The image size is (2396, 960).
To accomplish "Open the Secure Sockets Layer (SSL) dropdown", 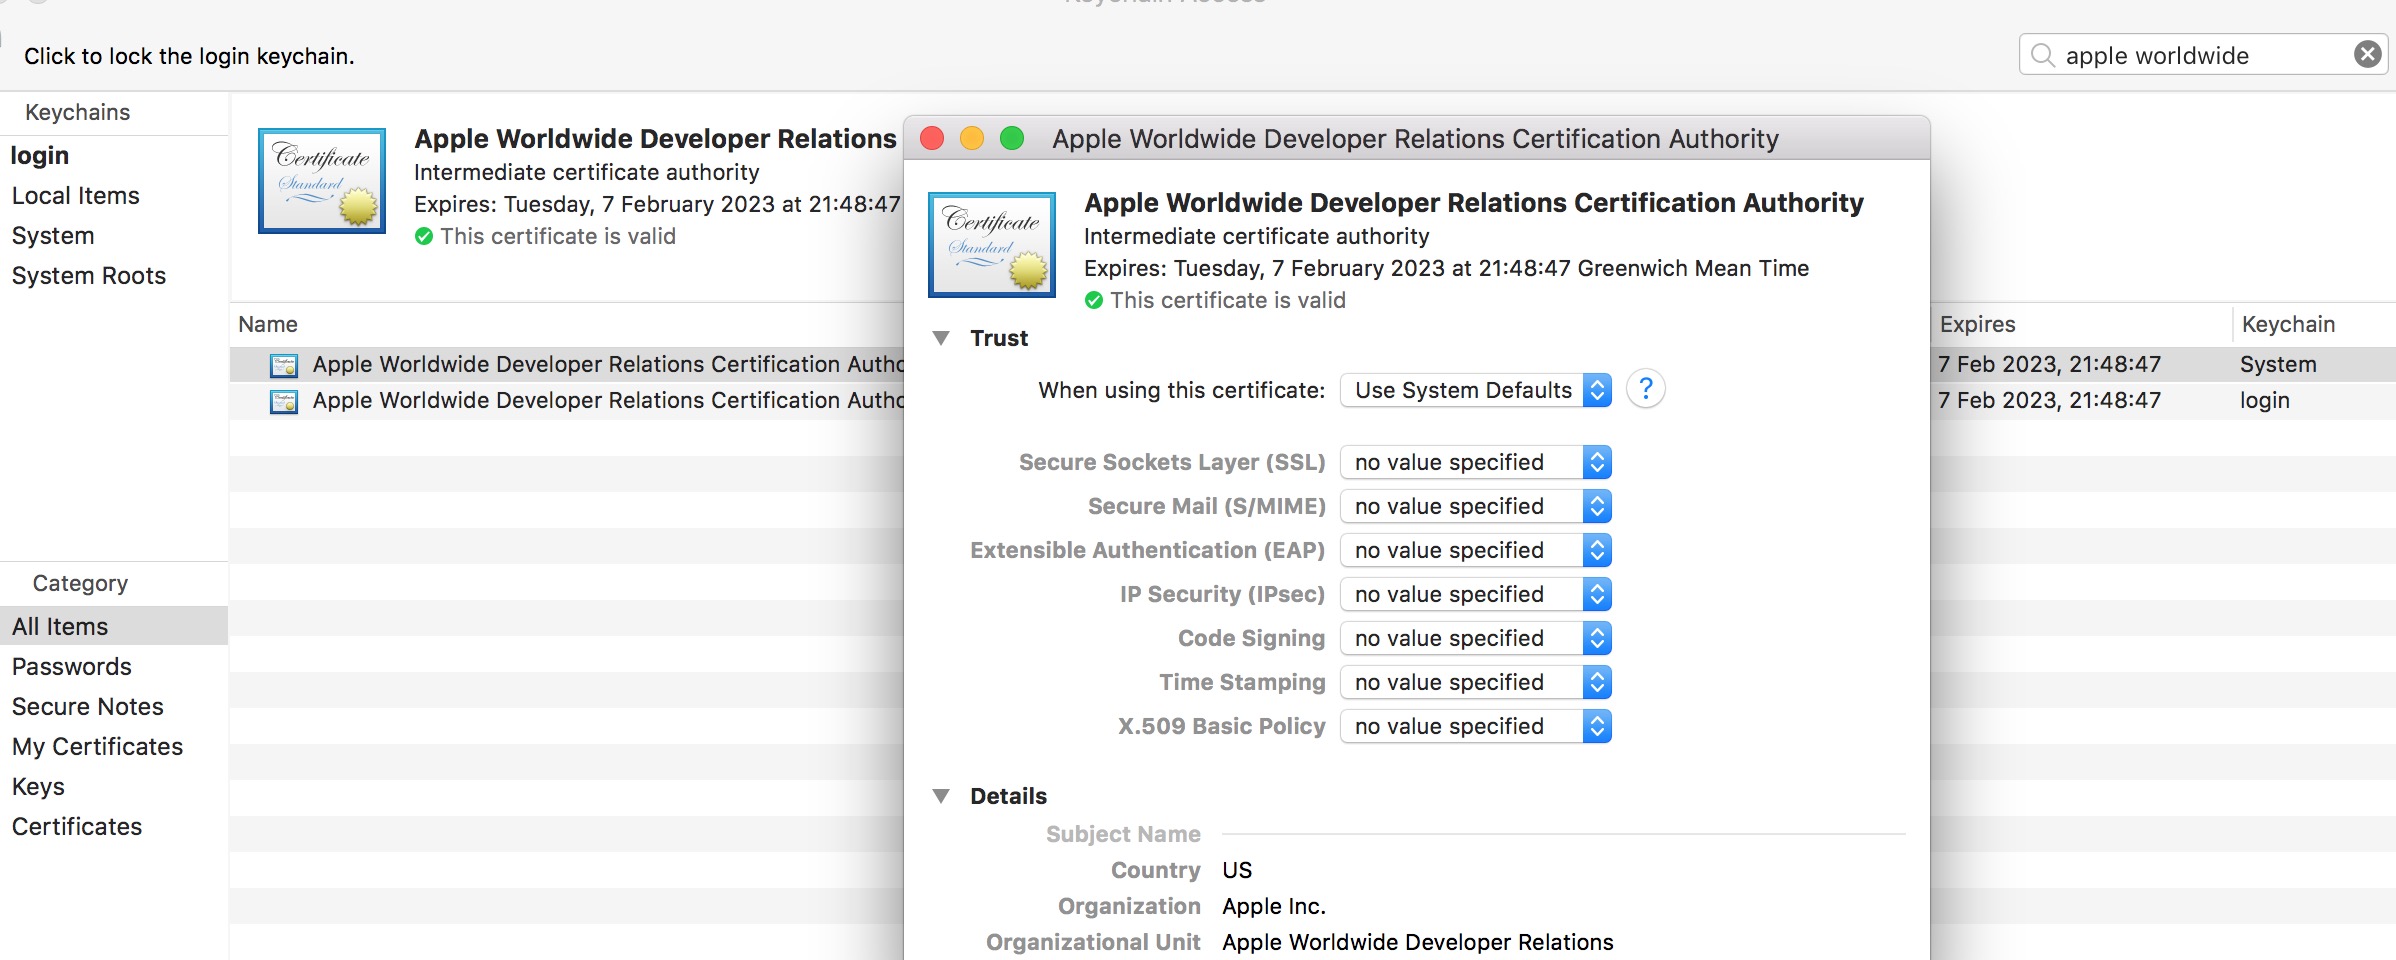I will pos(1476,462).
